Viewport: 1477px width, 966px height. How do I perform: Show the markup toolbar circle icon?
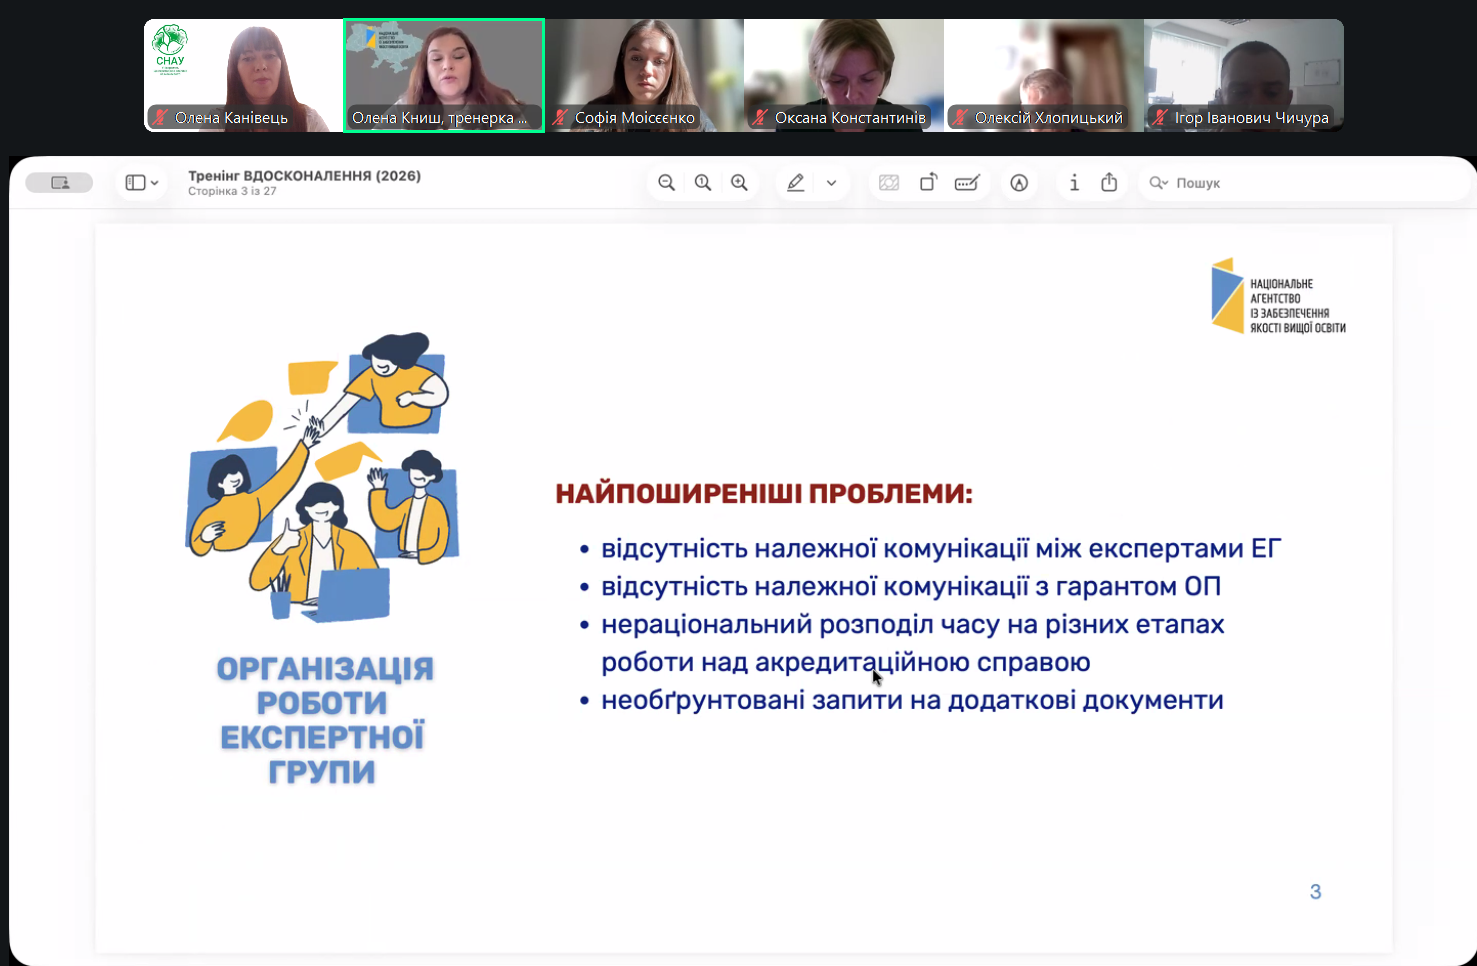(x=1019, y=183)
